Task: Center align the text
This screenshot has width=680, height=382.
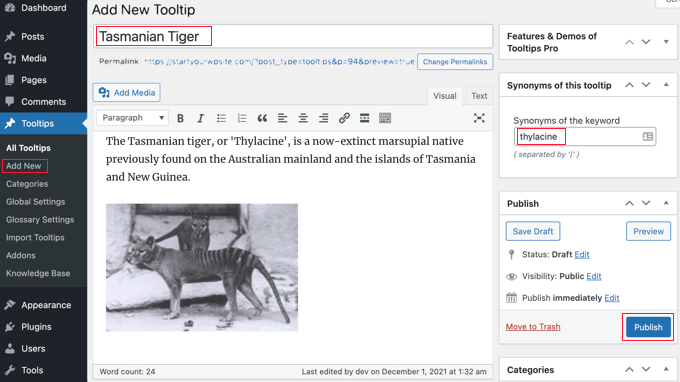Action: click(303, 118)
